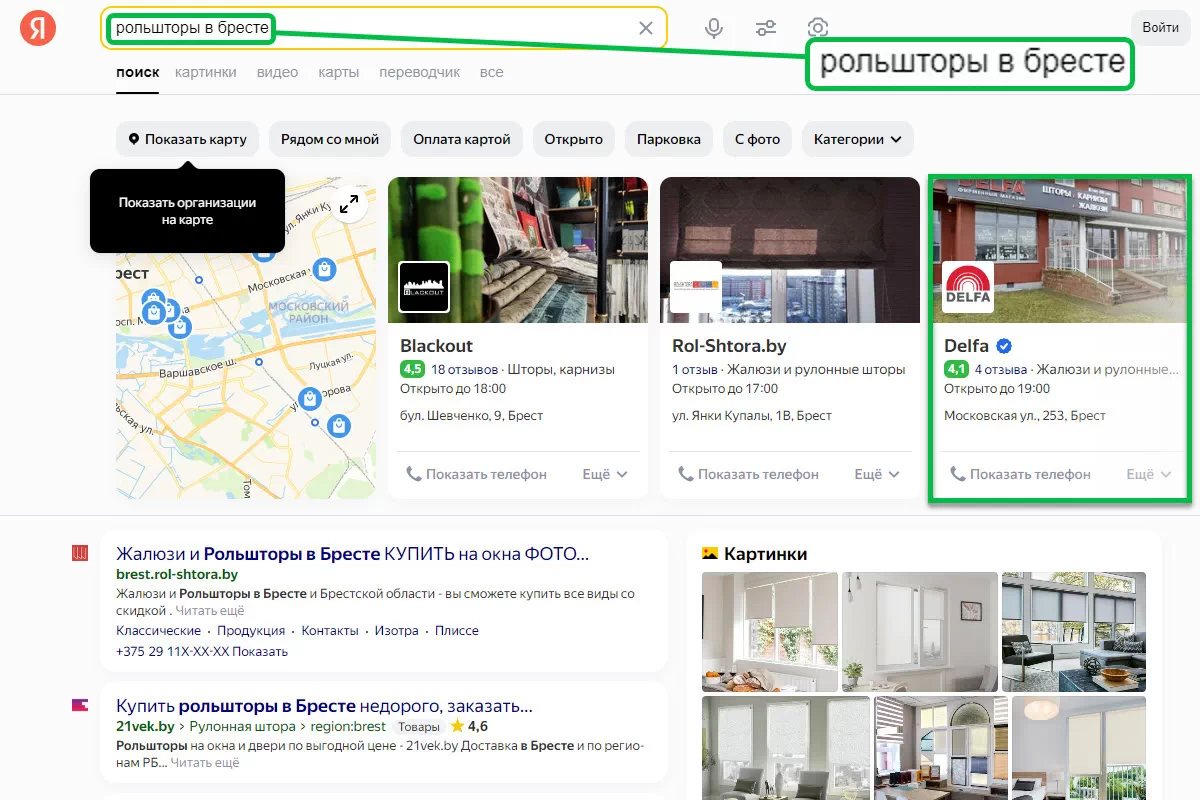Click the Blackout company logo

424,287
